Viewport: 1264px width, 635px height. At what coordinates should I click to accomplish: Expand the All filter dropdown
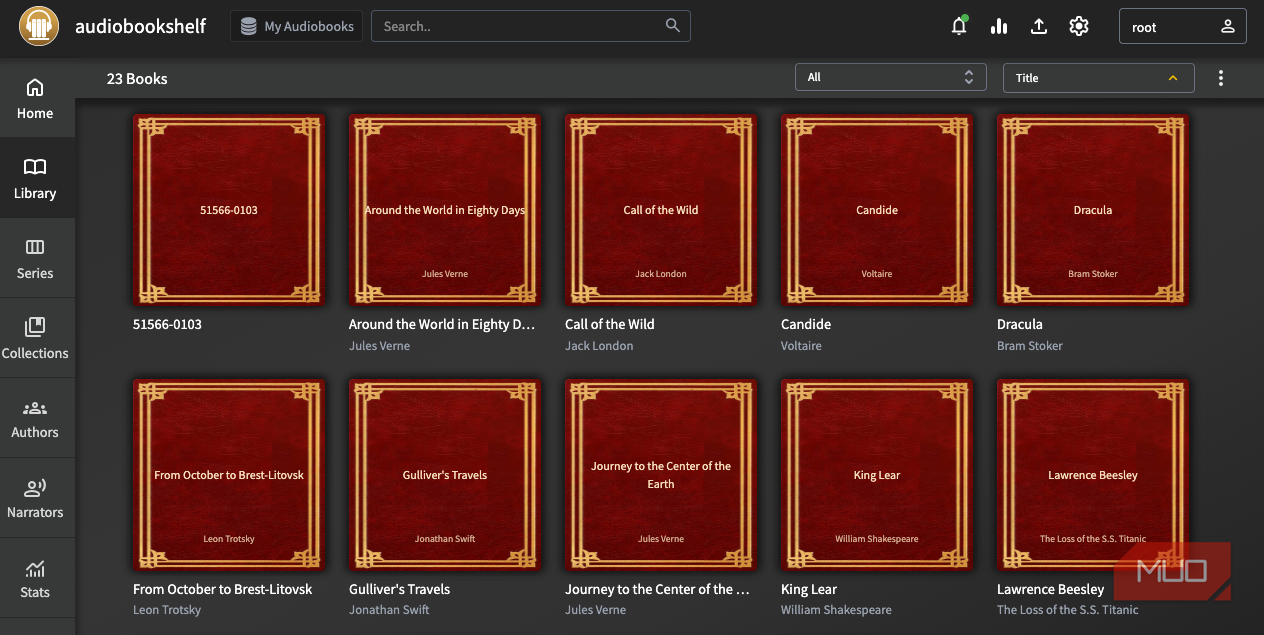tap(891, 78)
